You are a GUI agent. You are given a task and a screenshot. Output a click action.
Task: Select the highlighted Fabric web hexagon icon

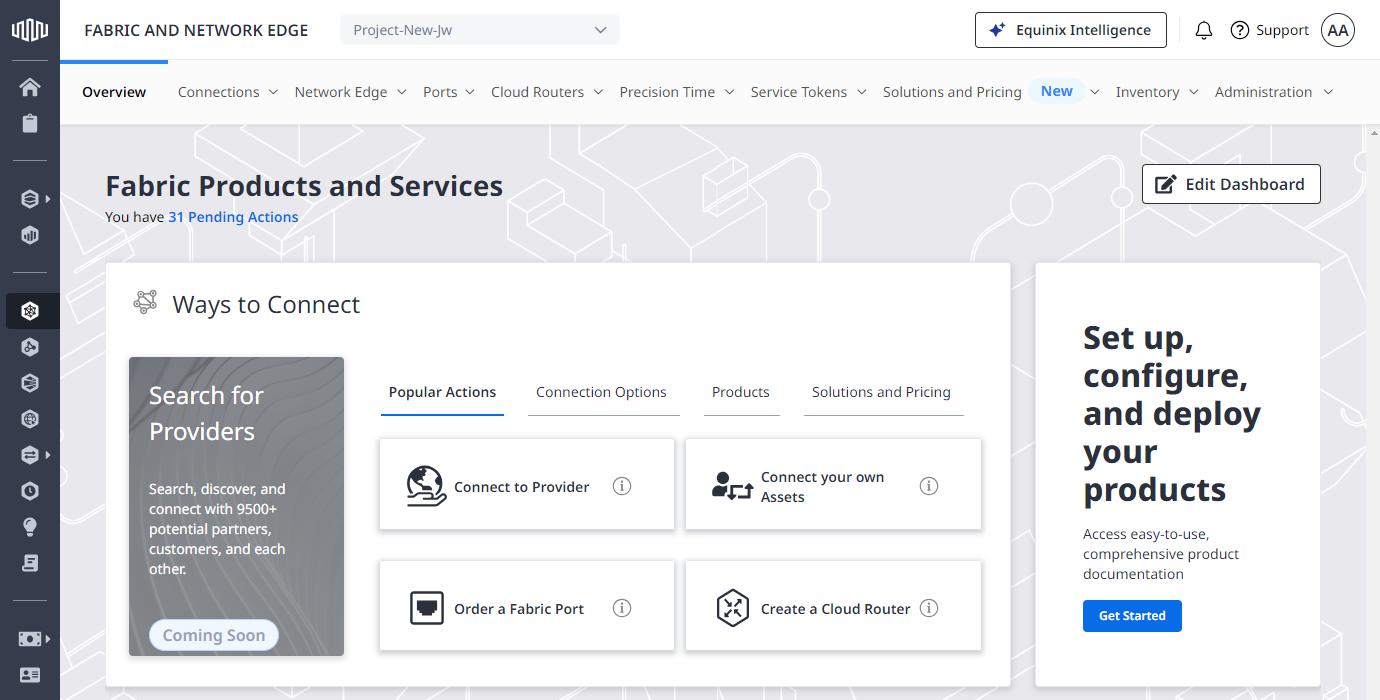coord(30,311)
